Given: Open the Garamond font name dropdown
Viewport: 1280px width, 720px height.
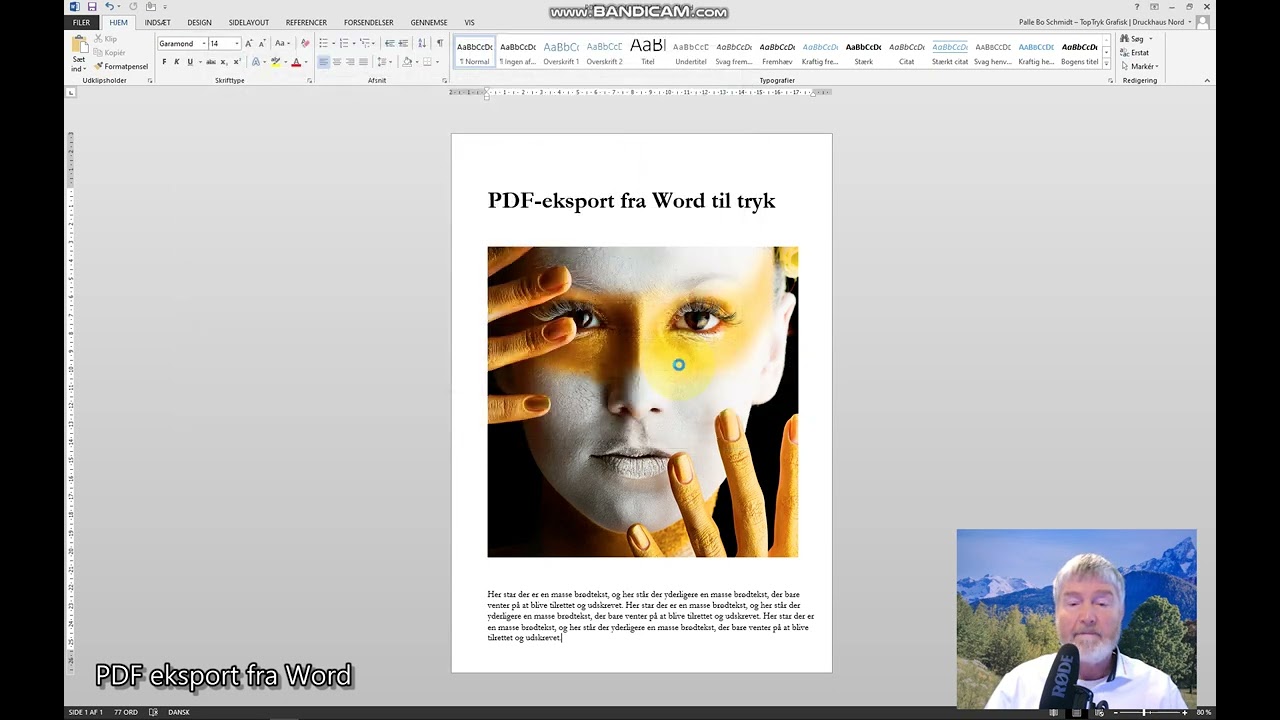Looking at the screenshot, I should point(203,44).
